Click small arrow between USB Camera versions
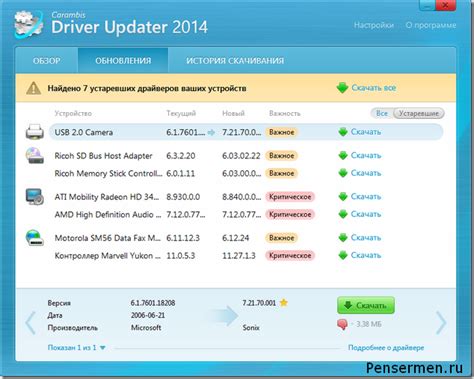This screenshot has width=474, height=379. tap(211, 132)
